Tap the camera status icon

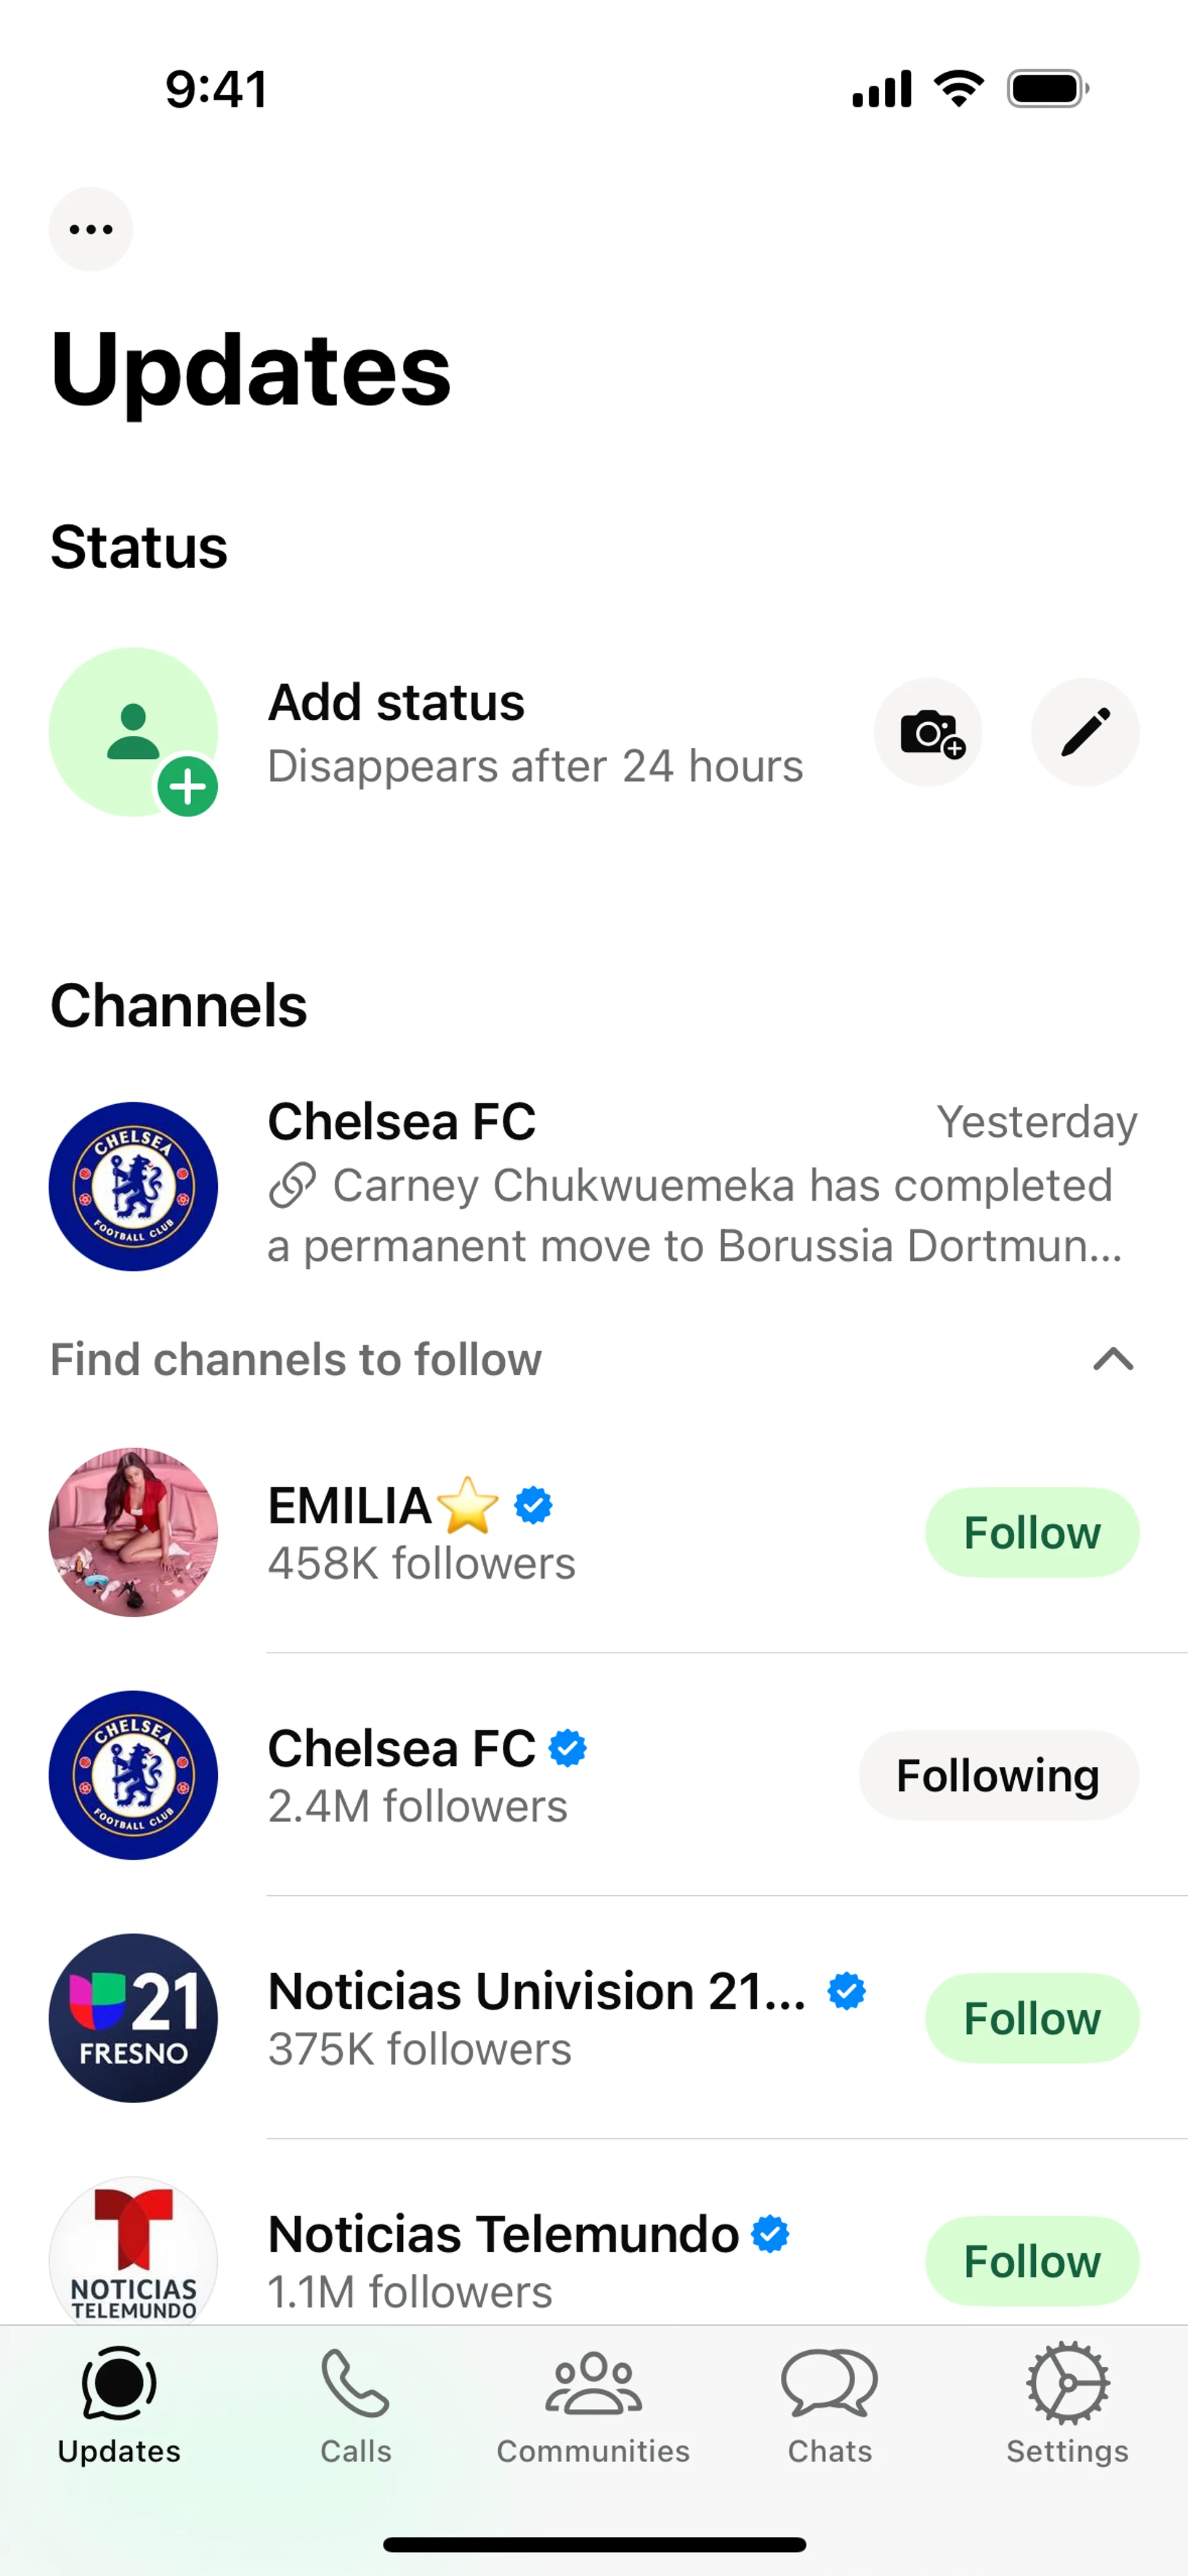[x=928, y=732]
